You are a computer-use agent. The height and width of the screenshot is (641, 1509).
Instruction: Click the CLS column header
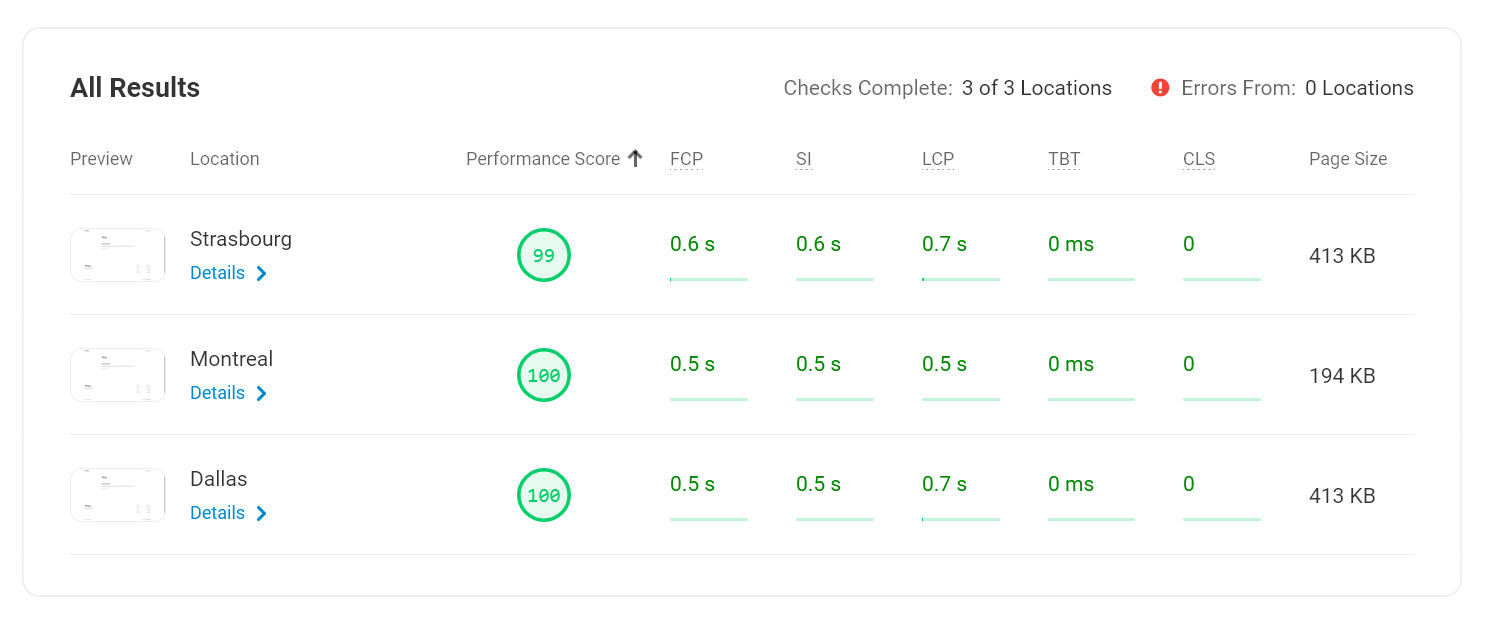pos(1198,159)
